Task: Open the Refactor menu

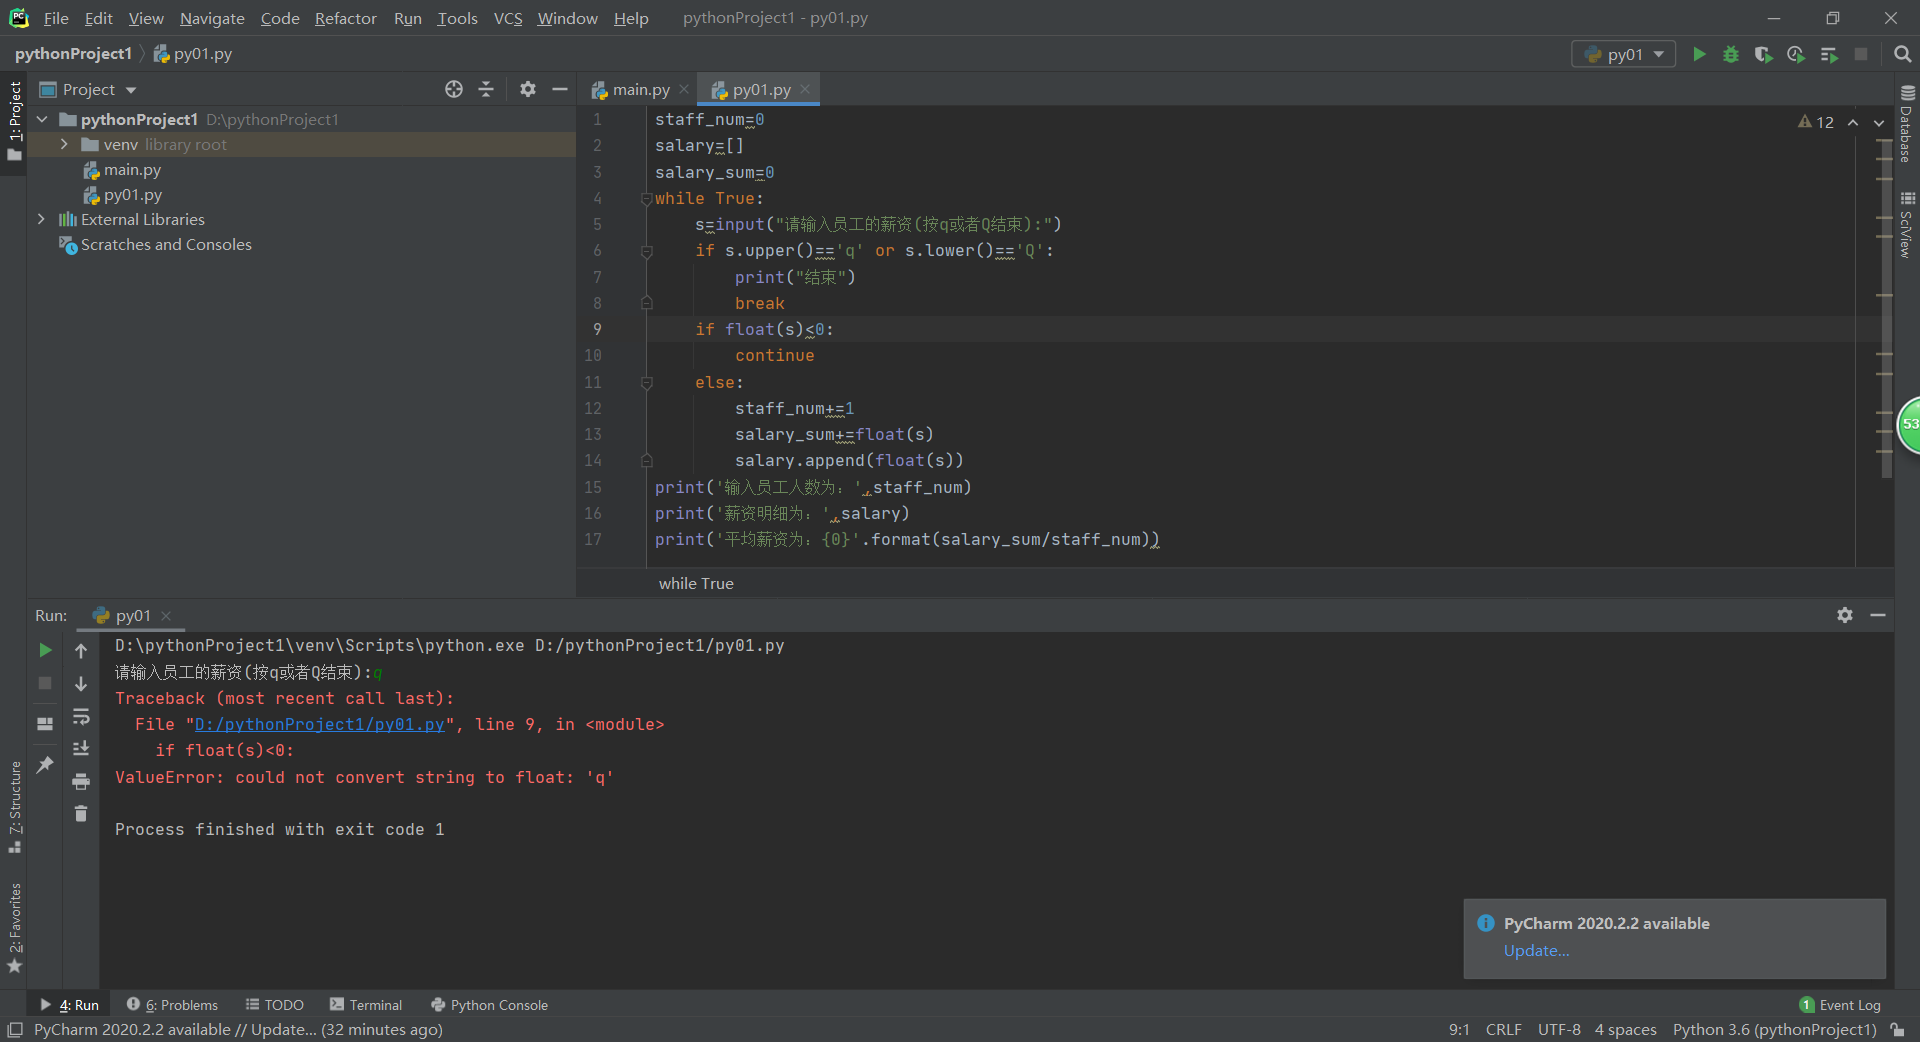Action: click(345, 18)
